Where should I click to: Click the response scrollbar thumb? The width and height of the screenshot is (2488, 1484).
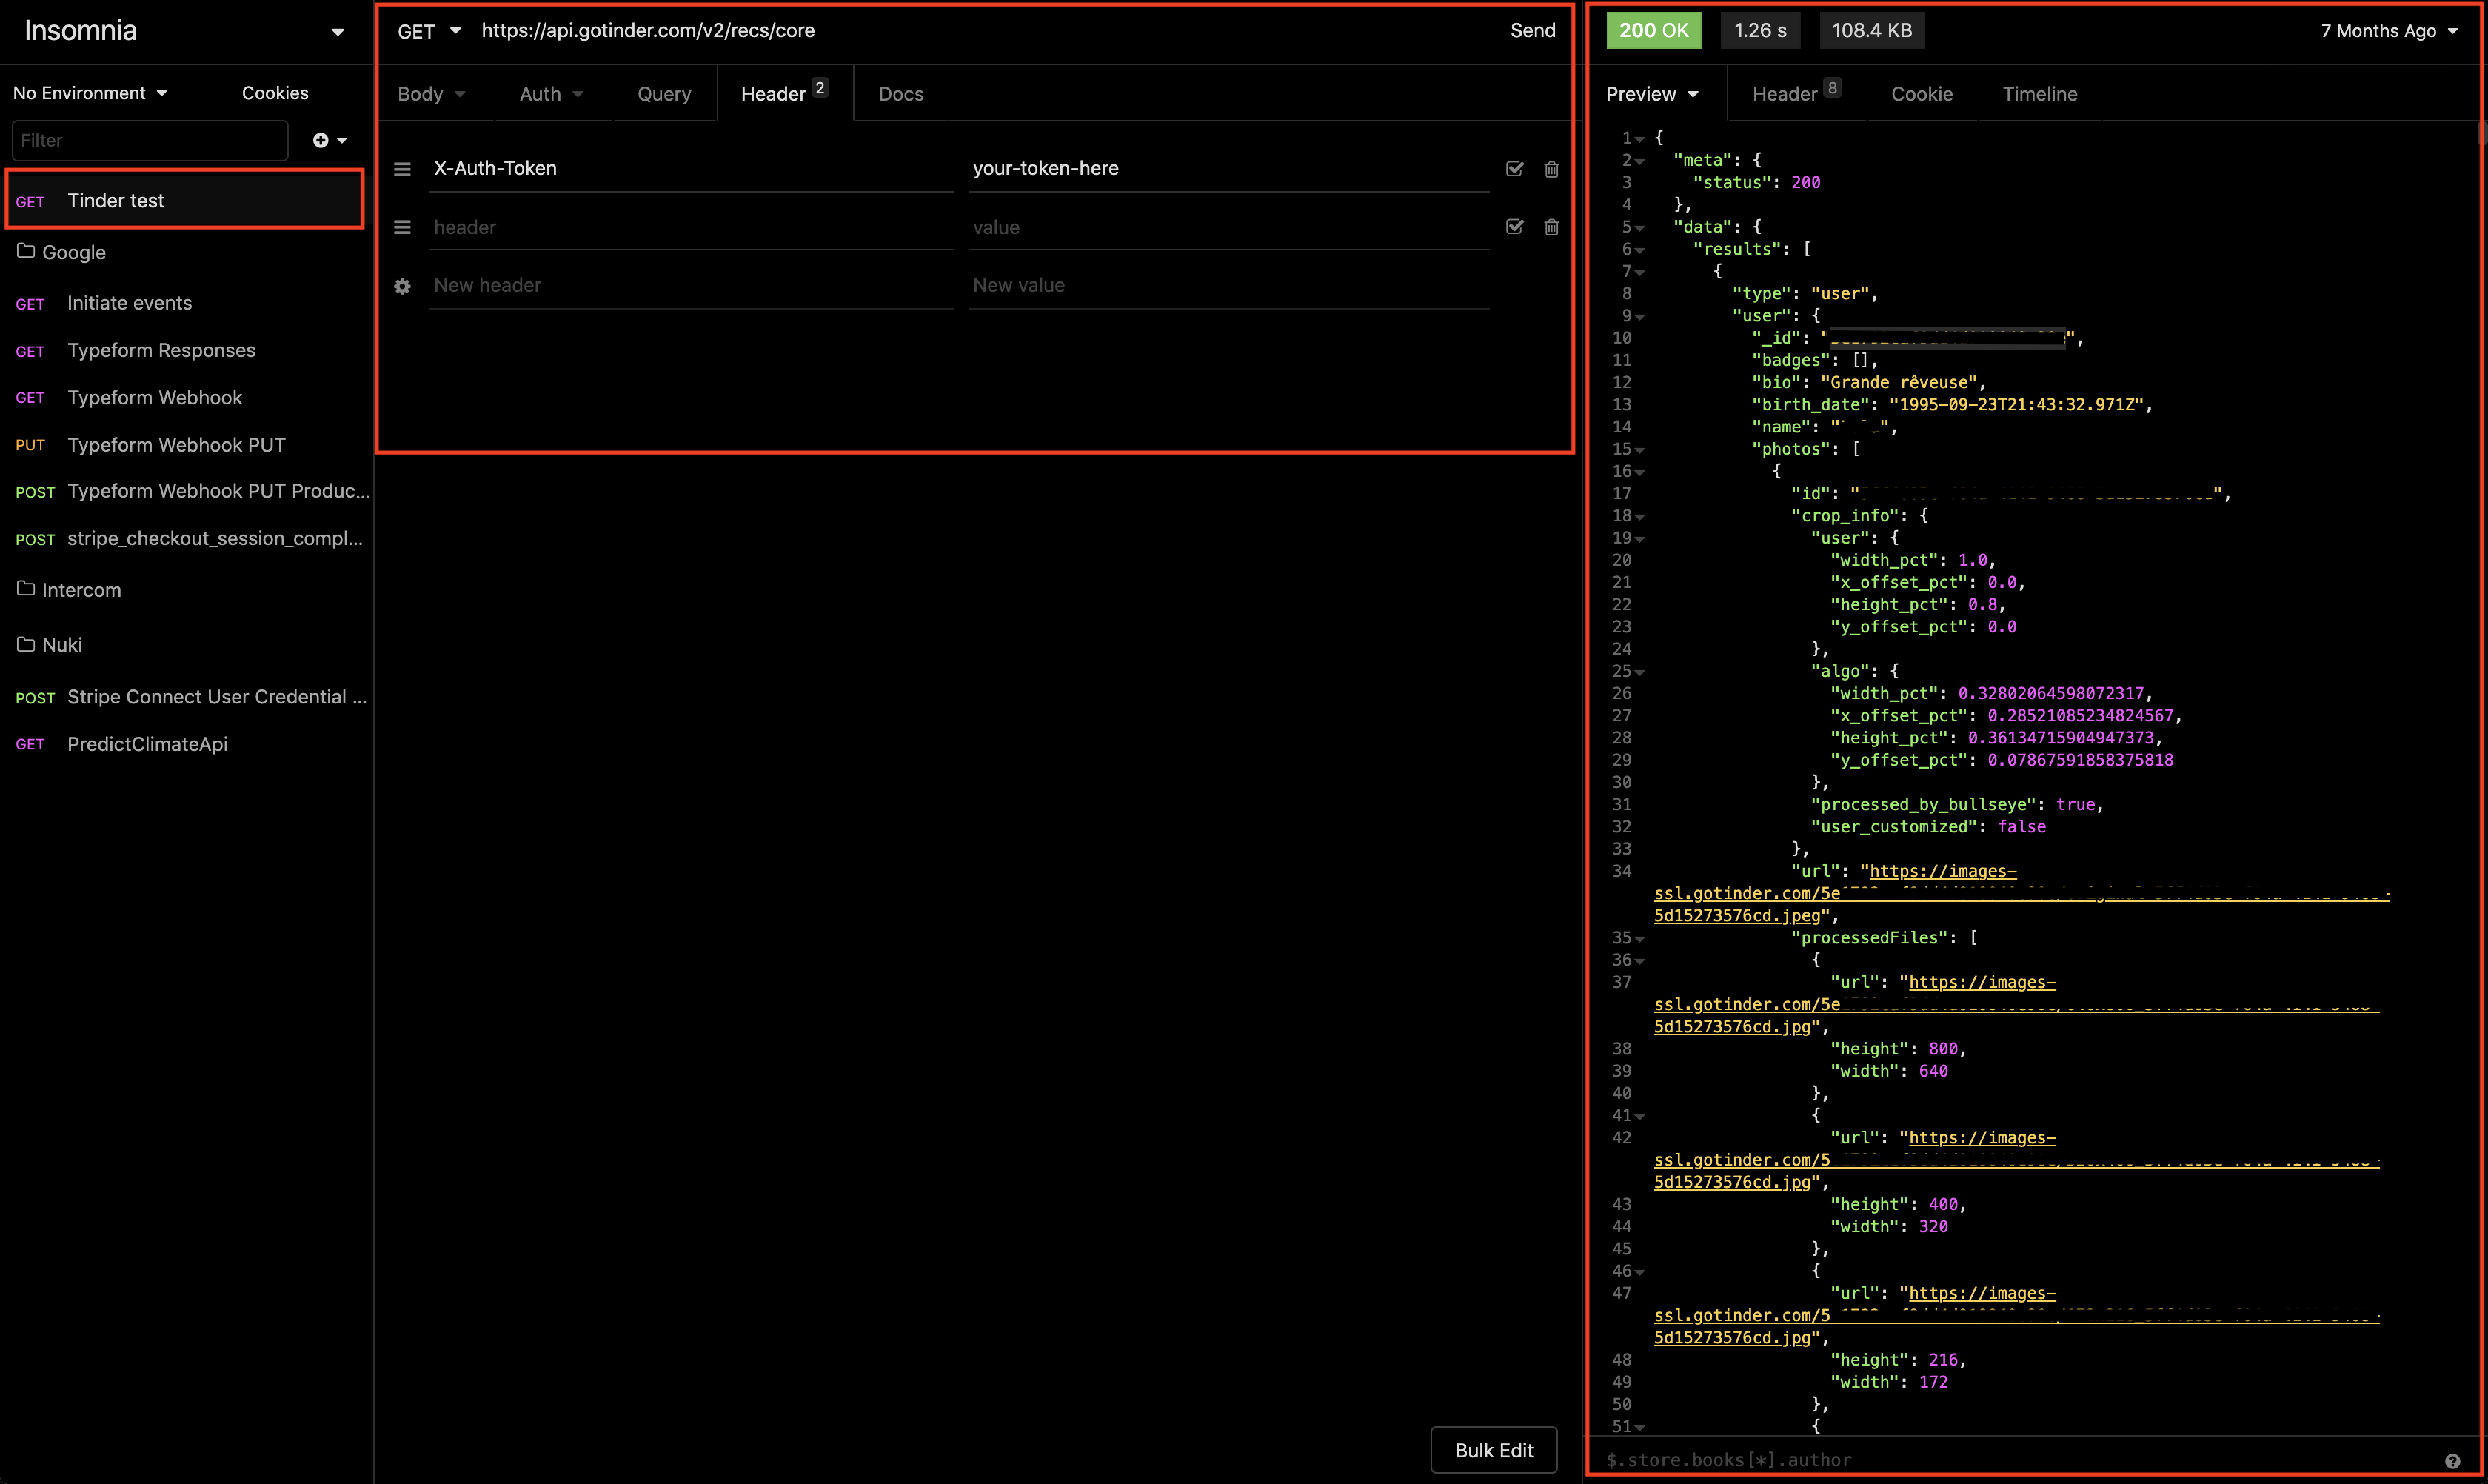2482,134
